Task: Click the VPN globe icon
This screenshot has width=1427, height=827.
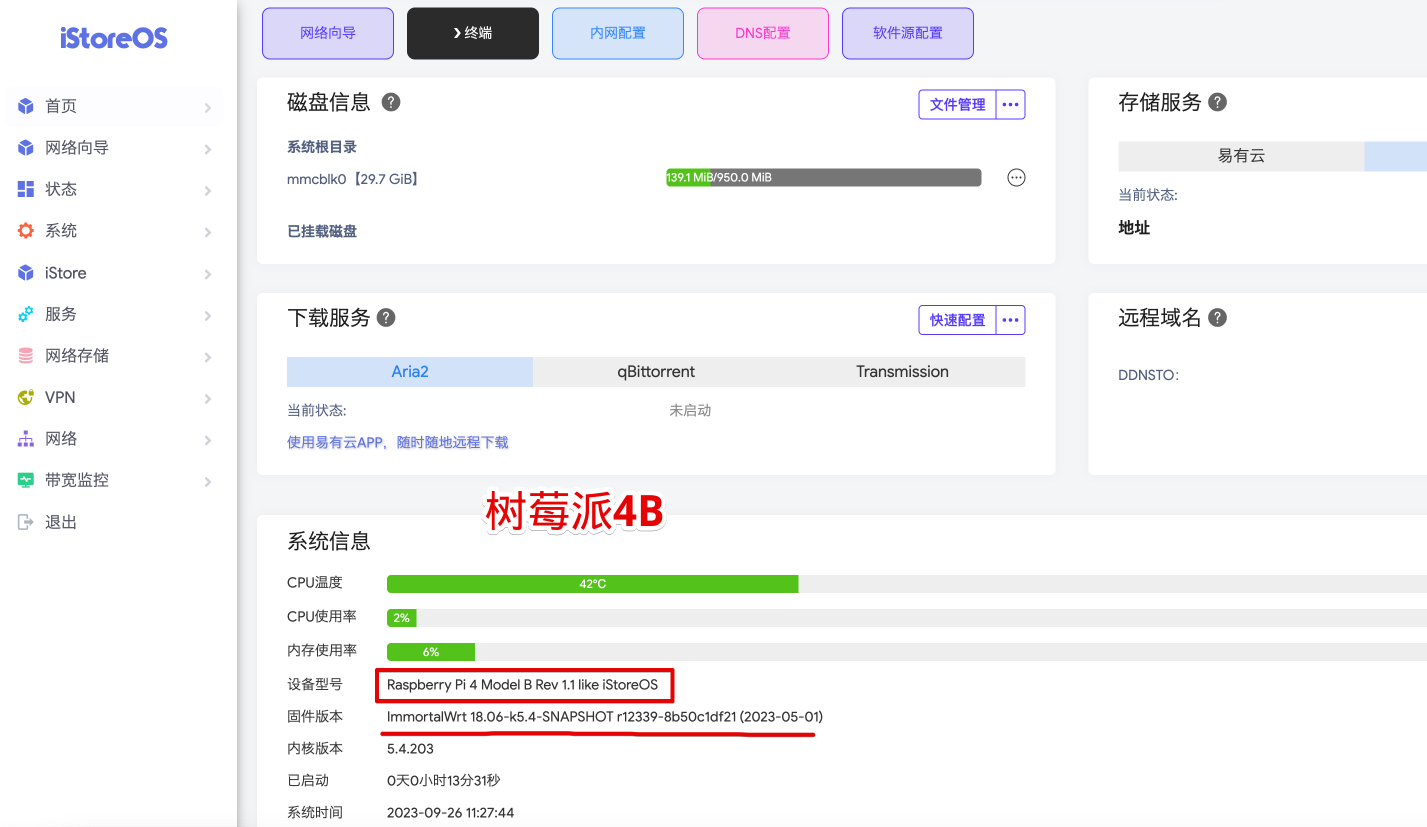Action: pos(23,397)
